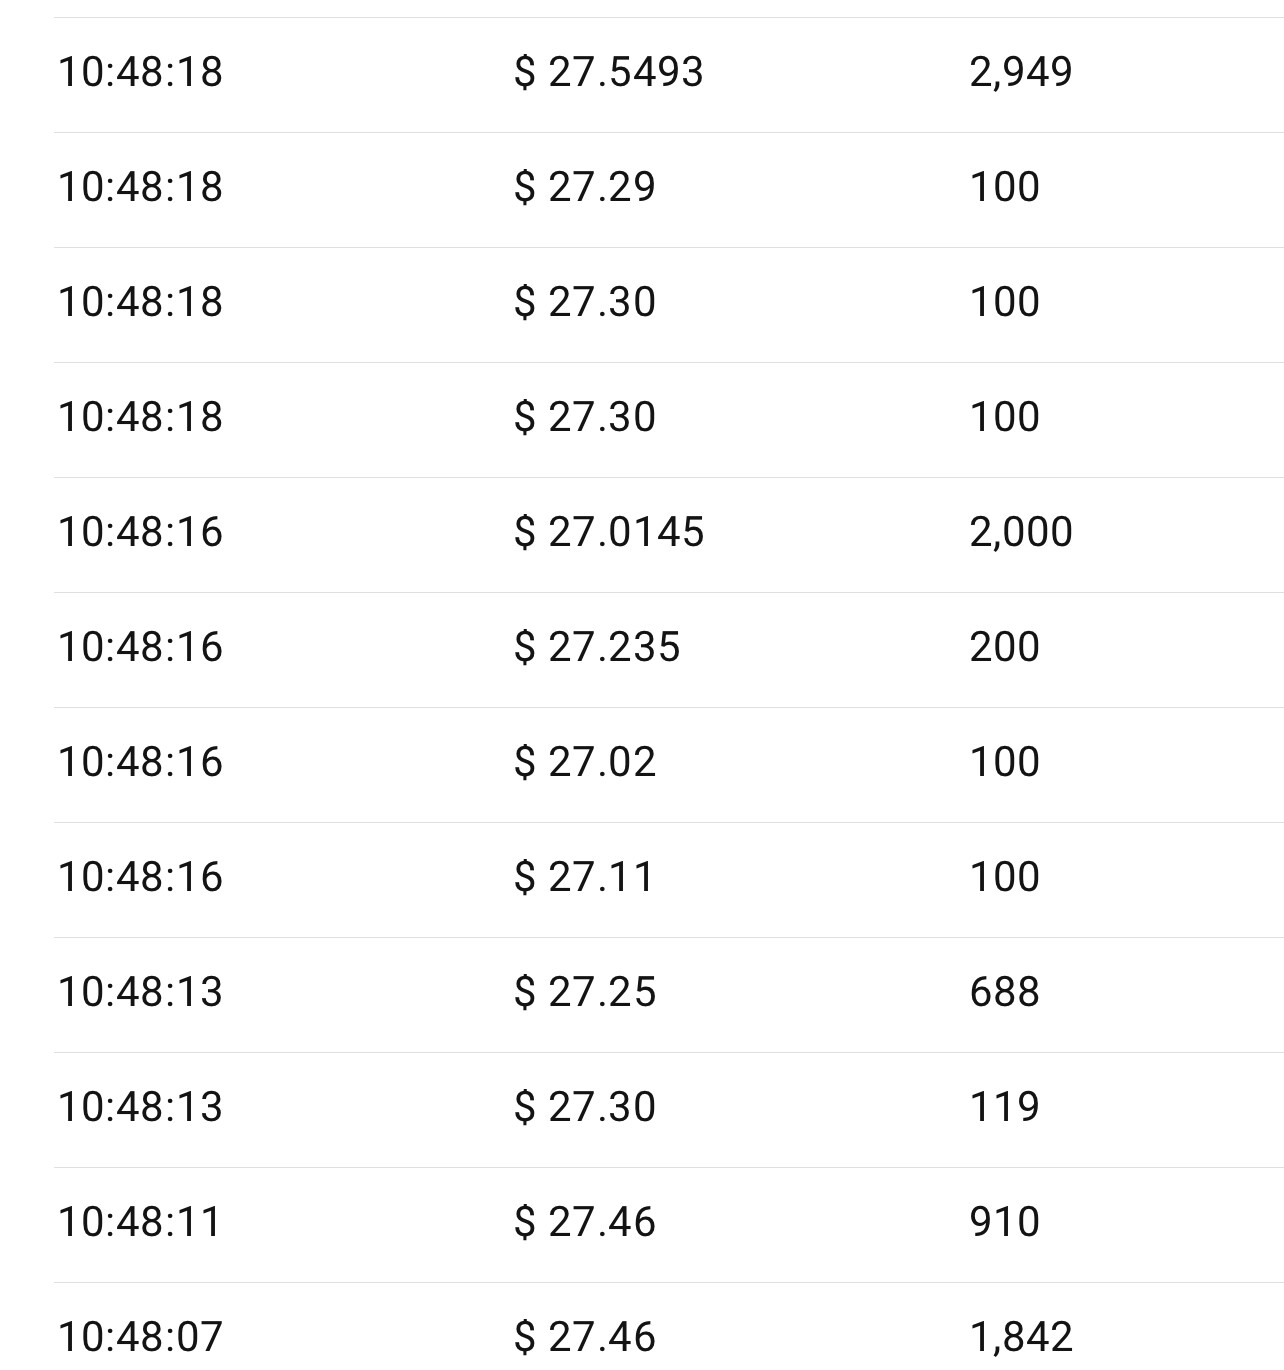The height and width of the screenshot is (1370, 1284).
Task: Select the $ 27.0145 price cell
Action: [x=608, y=532]
